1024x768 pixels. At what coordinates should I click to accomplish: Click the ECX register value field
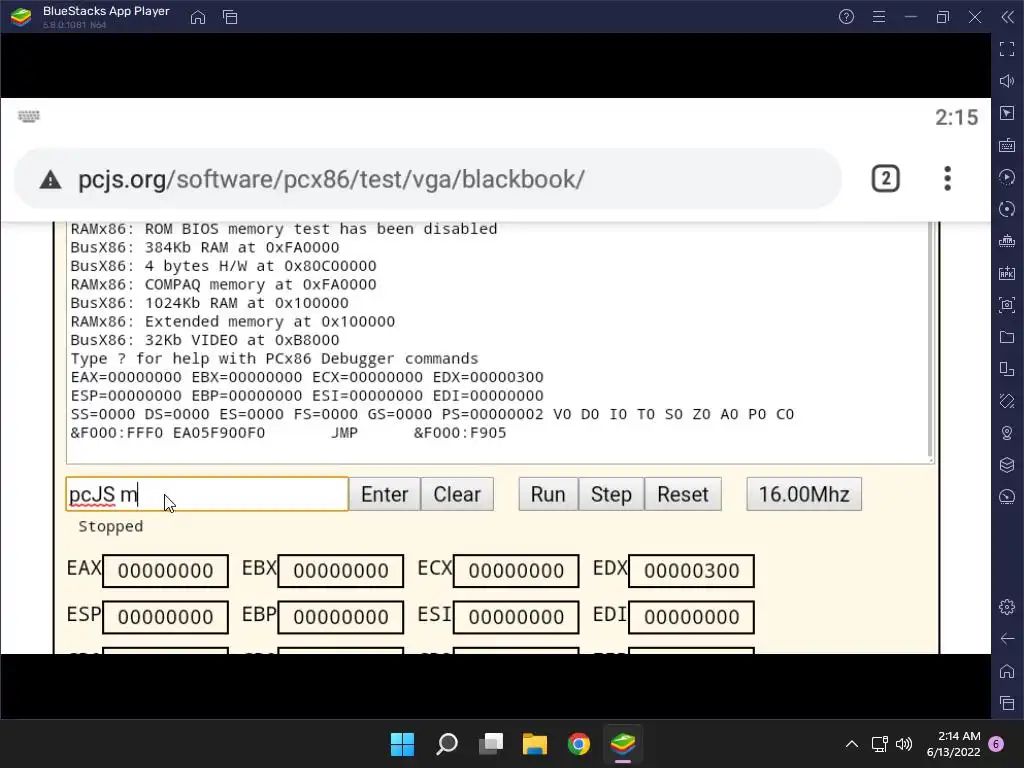click(516, 571)
